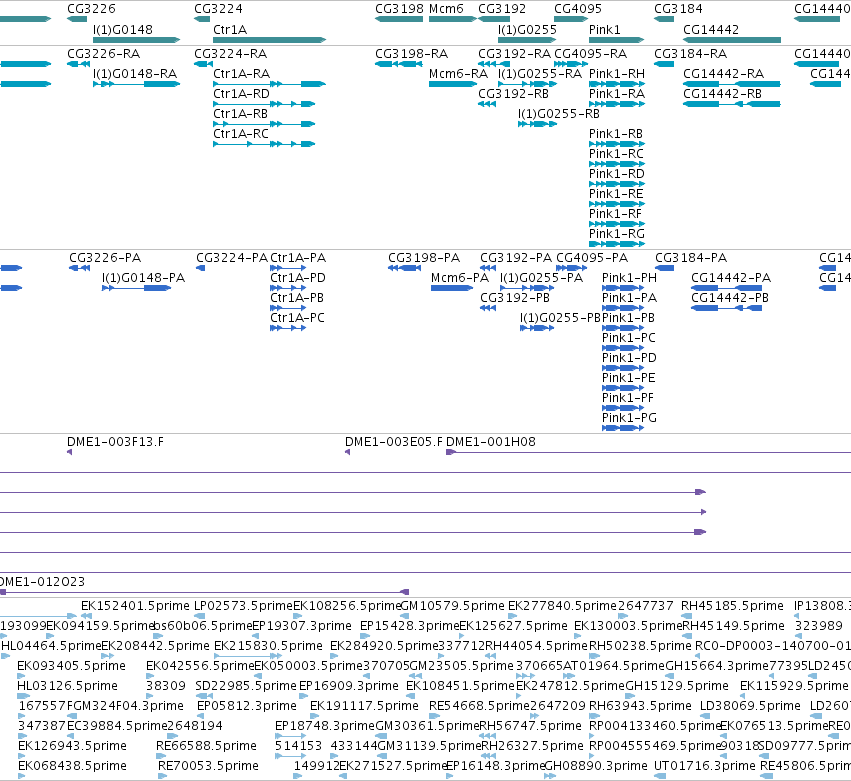
Task: Click EST EK115929.5prime
Action: click(793, 685)
